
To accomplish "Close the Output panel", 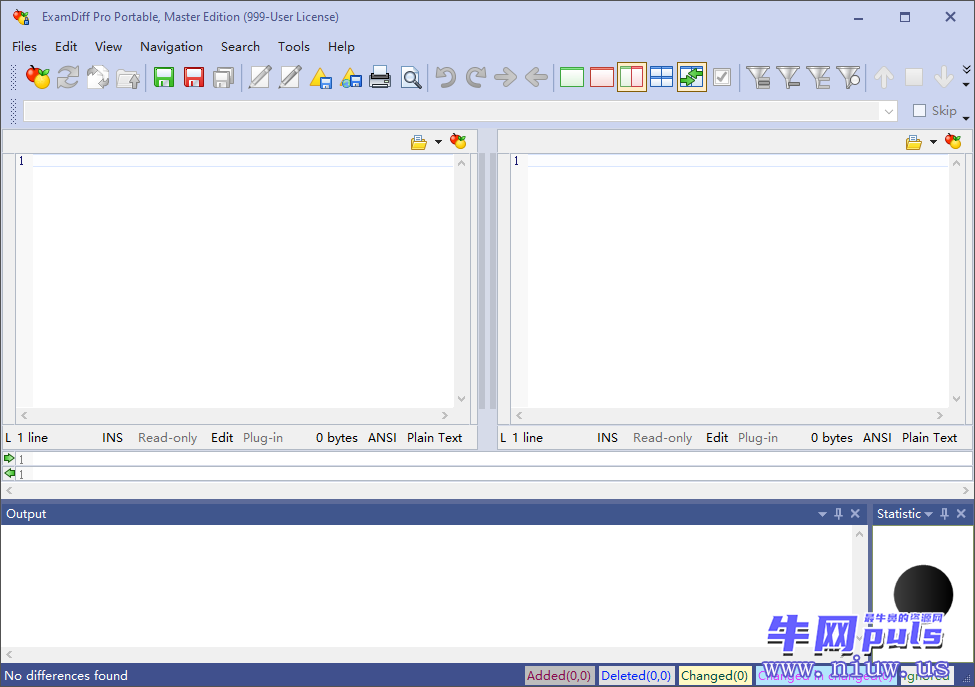I will coord(855,514).
